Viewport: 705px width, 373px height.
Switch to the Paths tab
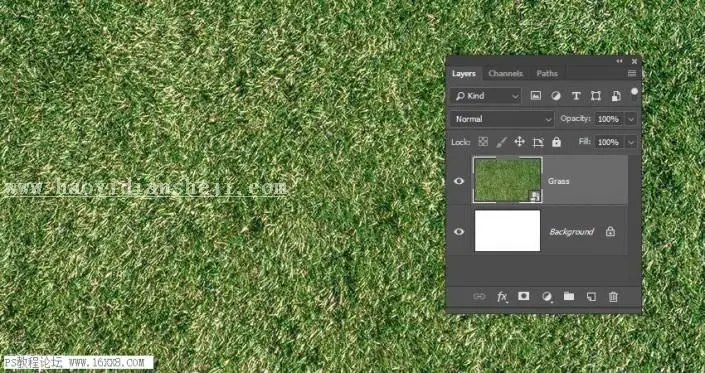pyautogui.click(x=547, y=73)
